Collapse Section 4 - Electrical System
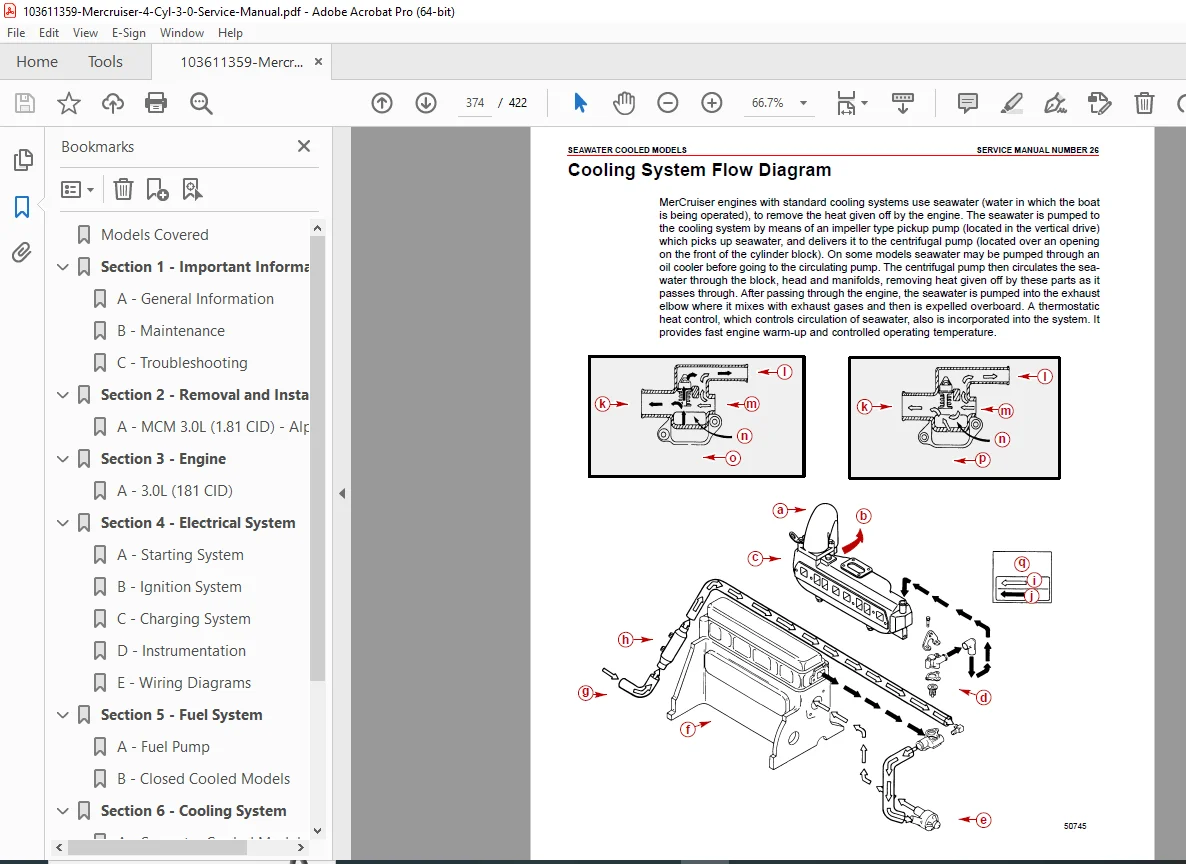1186x864 pixels. tap(63, 523)
